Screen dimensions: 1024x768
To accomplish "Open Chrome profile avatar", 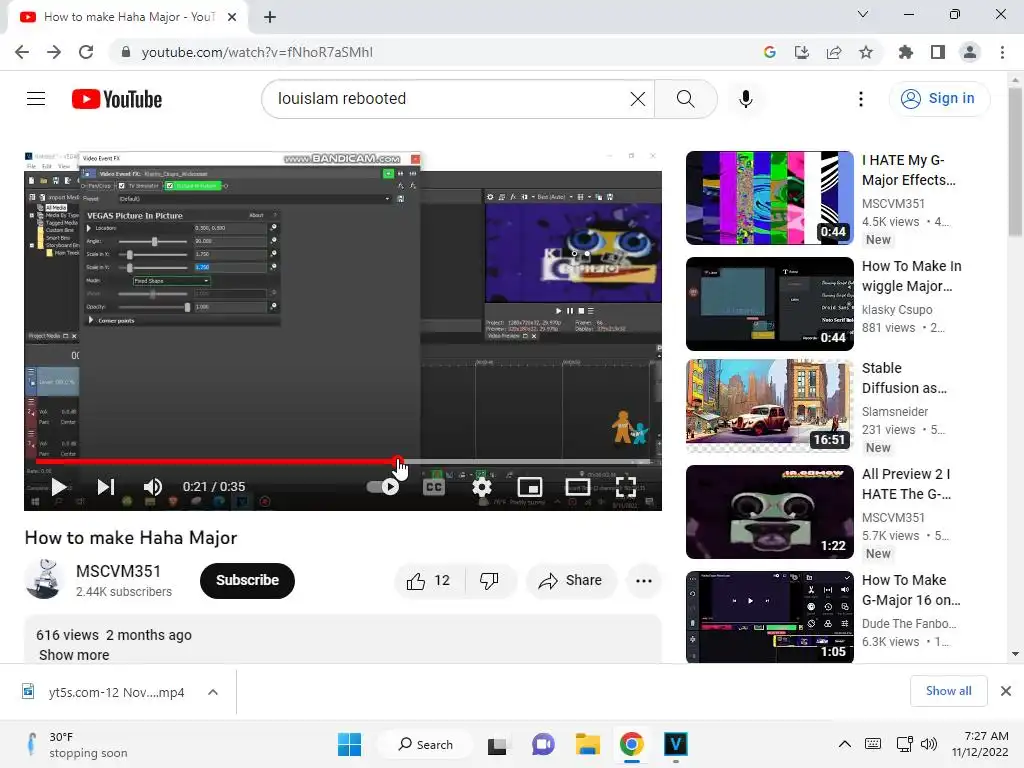I will click(x=970, y=52).
